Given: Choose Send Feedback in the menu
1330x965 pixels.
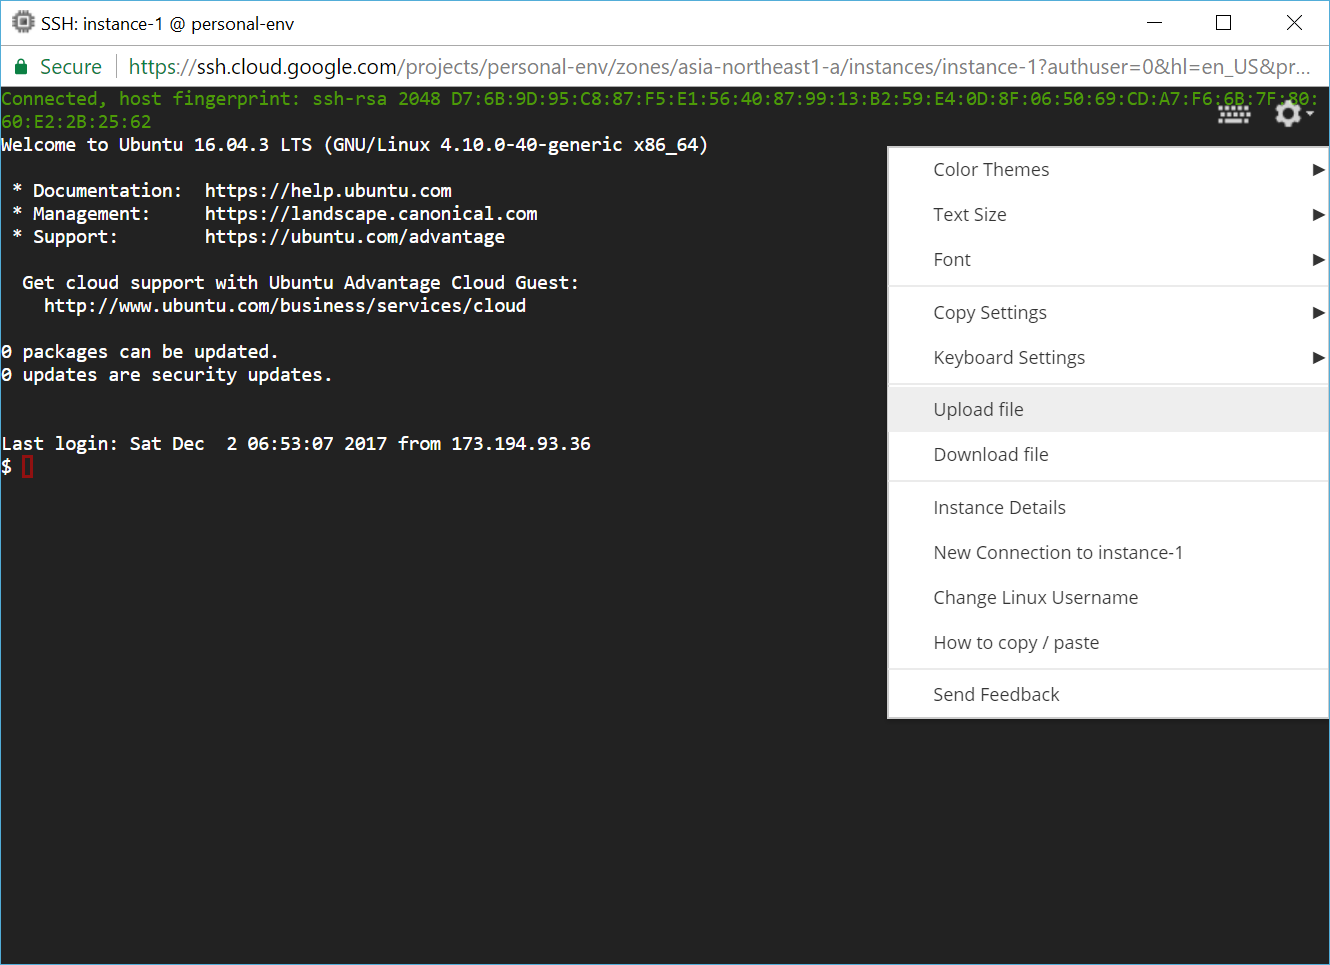Looking at the screenshot, I should [x=1108, y=695].
